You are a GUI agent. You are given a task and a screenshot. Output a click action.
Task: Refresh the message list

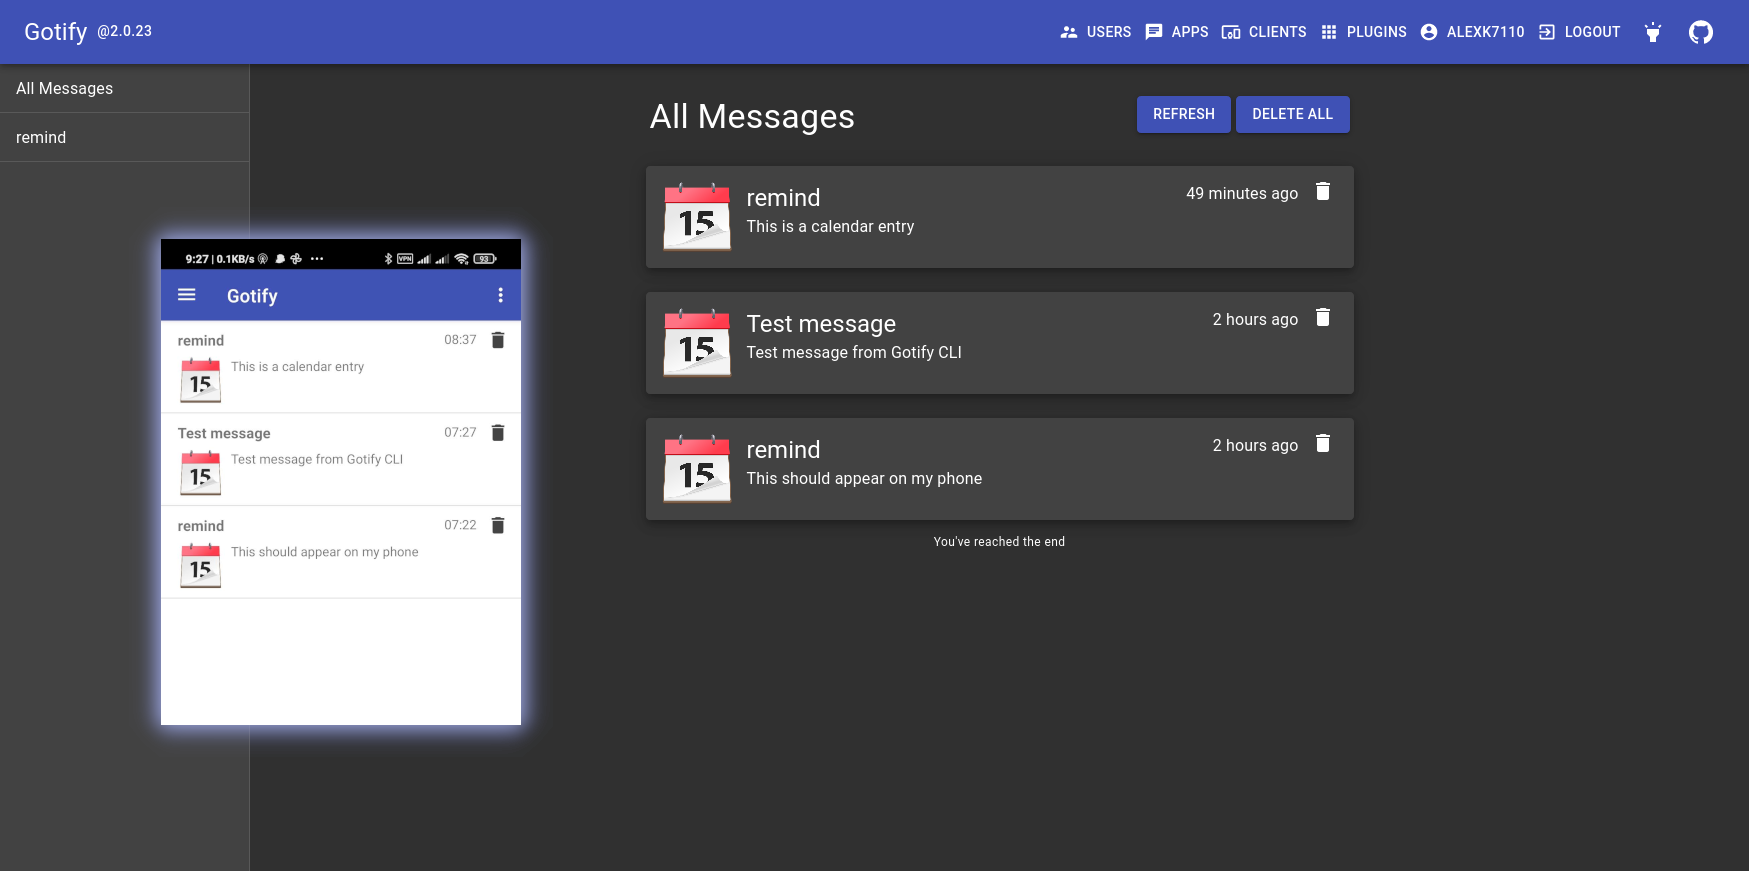[1184, 114]
